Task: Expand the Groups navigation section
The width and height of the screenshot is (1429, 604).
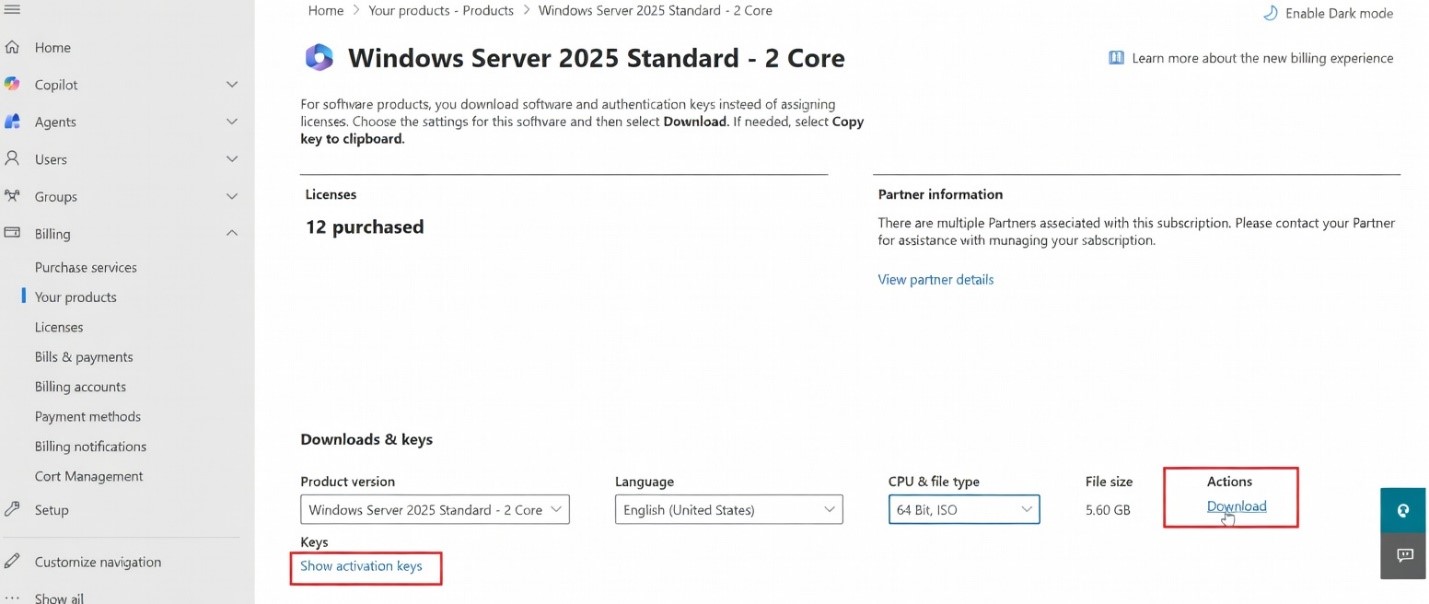Action: (232, 197)
